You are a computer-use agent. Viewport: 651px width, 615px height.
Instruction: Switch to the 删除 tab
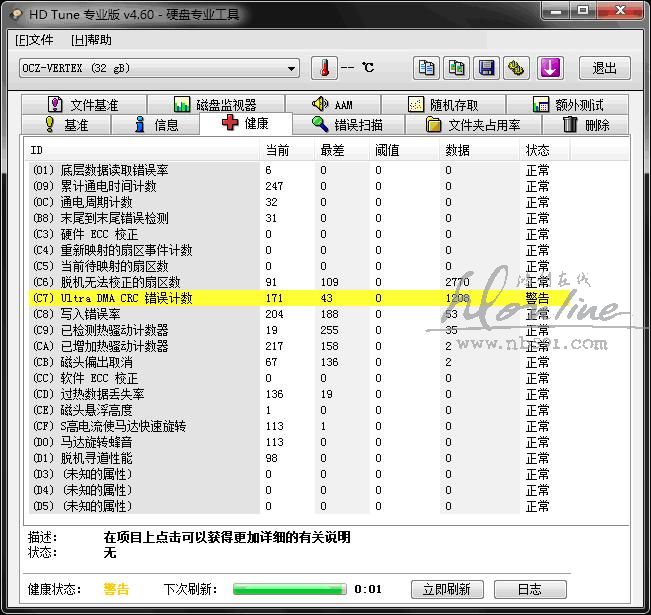click(x=585, y=125)
